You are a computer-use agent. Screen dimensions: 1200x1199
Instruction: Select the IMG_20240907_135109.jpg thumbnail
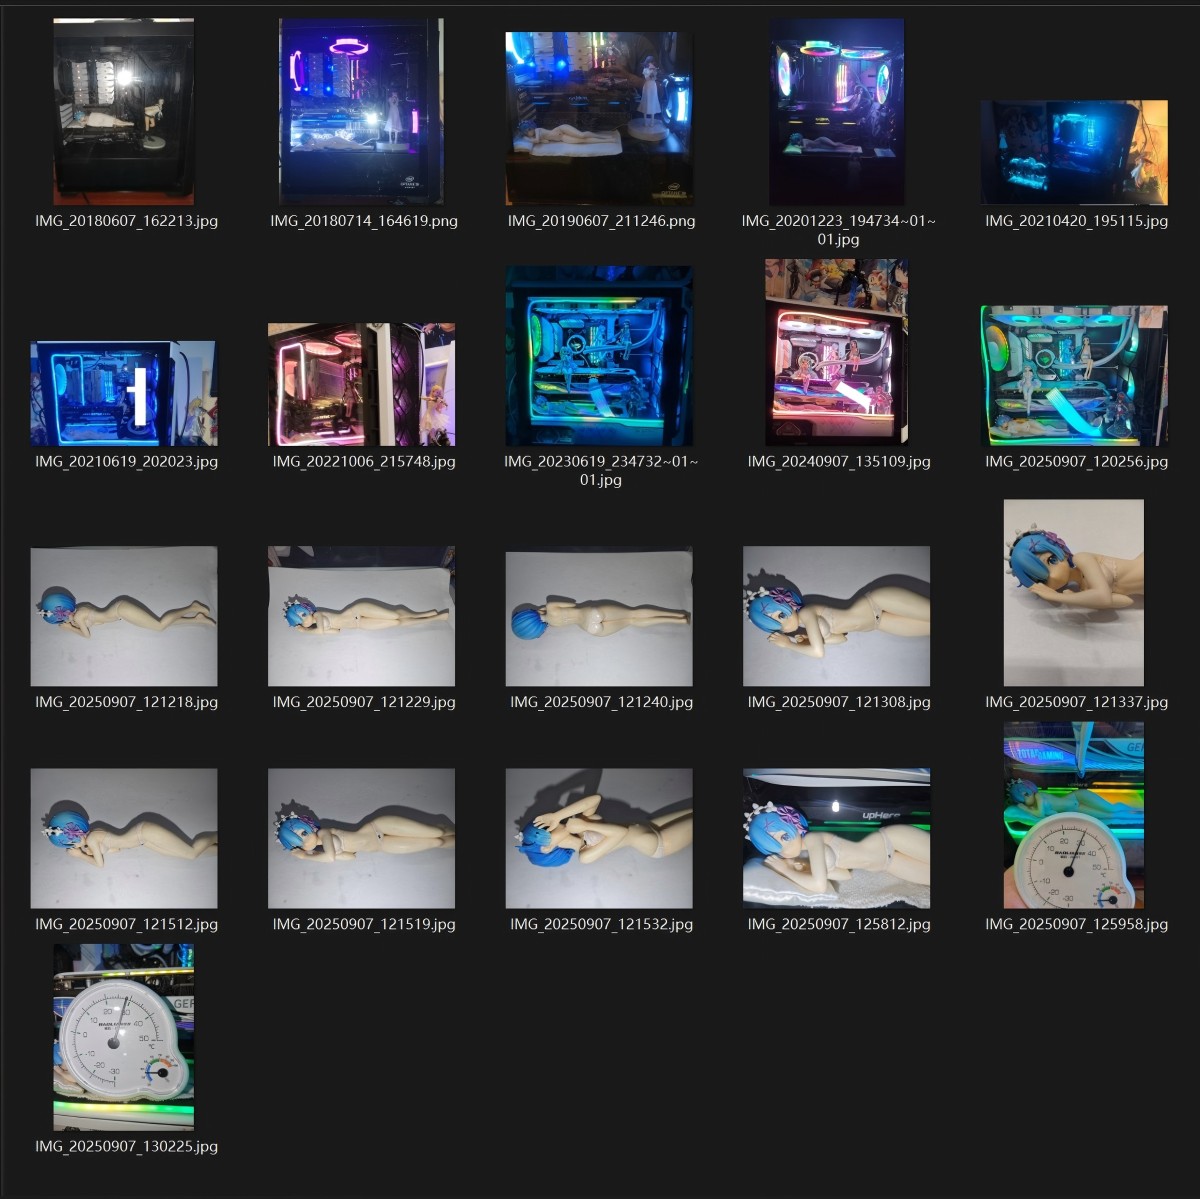[837, 352]
